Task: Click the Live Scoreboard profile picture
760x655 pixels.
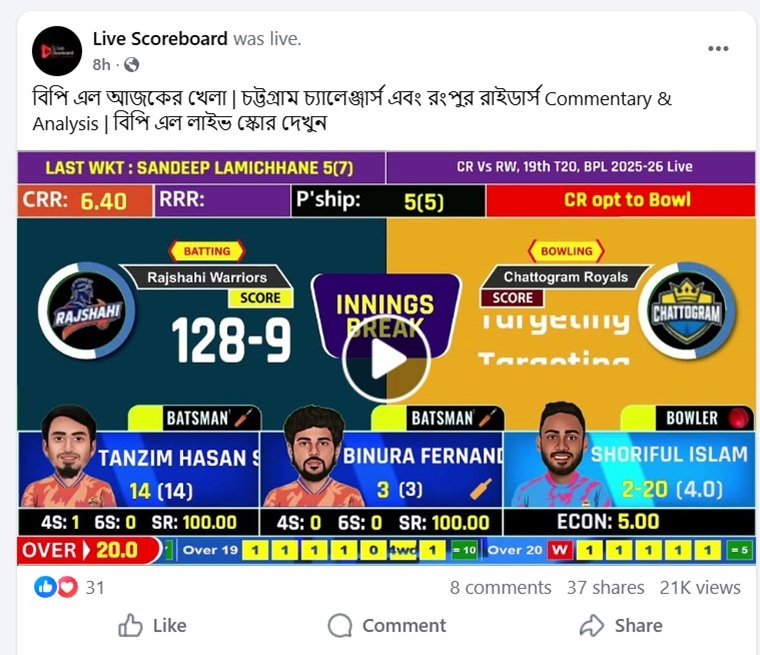Action: [57, 51]
